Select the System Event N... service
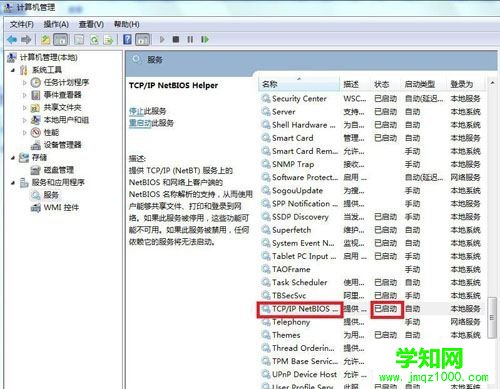 [x=371, y=243]
